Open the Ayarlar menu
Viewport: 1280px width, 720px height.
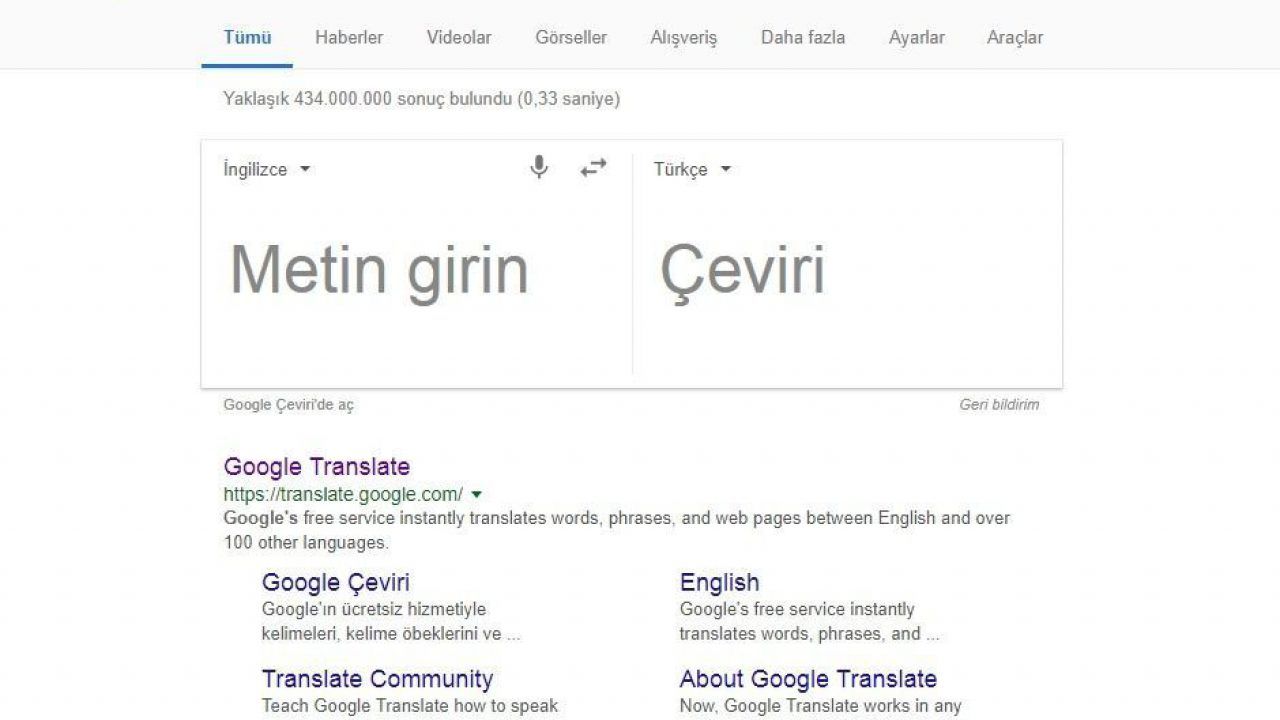pyautogui.click(x=917, y=37)
